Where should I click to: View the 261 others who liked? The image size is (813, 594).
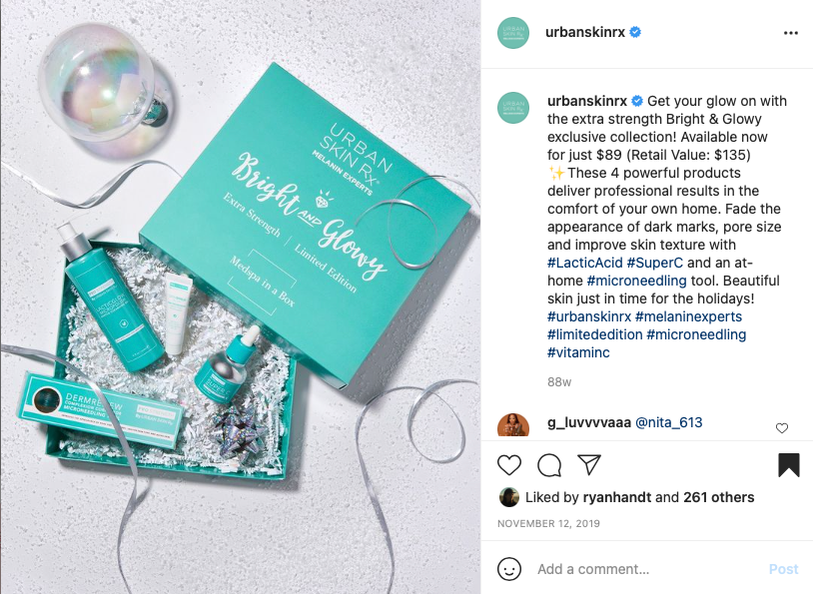coord(719,497)
